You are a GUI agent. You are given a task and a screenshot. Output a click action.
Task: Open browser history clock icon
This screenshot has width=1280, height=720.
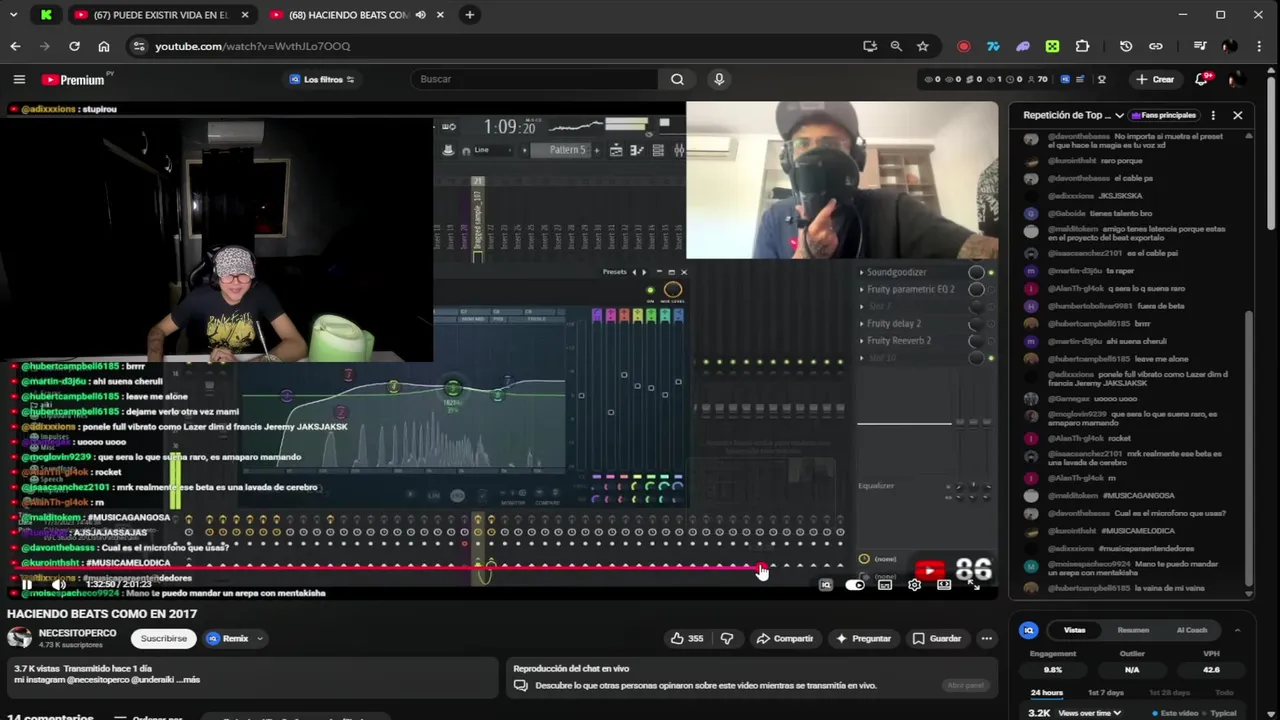[x=1126, y=46]
